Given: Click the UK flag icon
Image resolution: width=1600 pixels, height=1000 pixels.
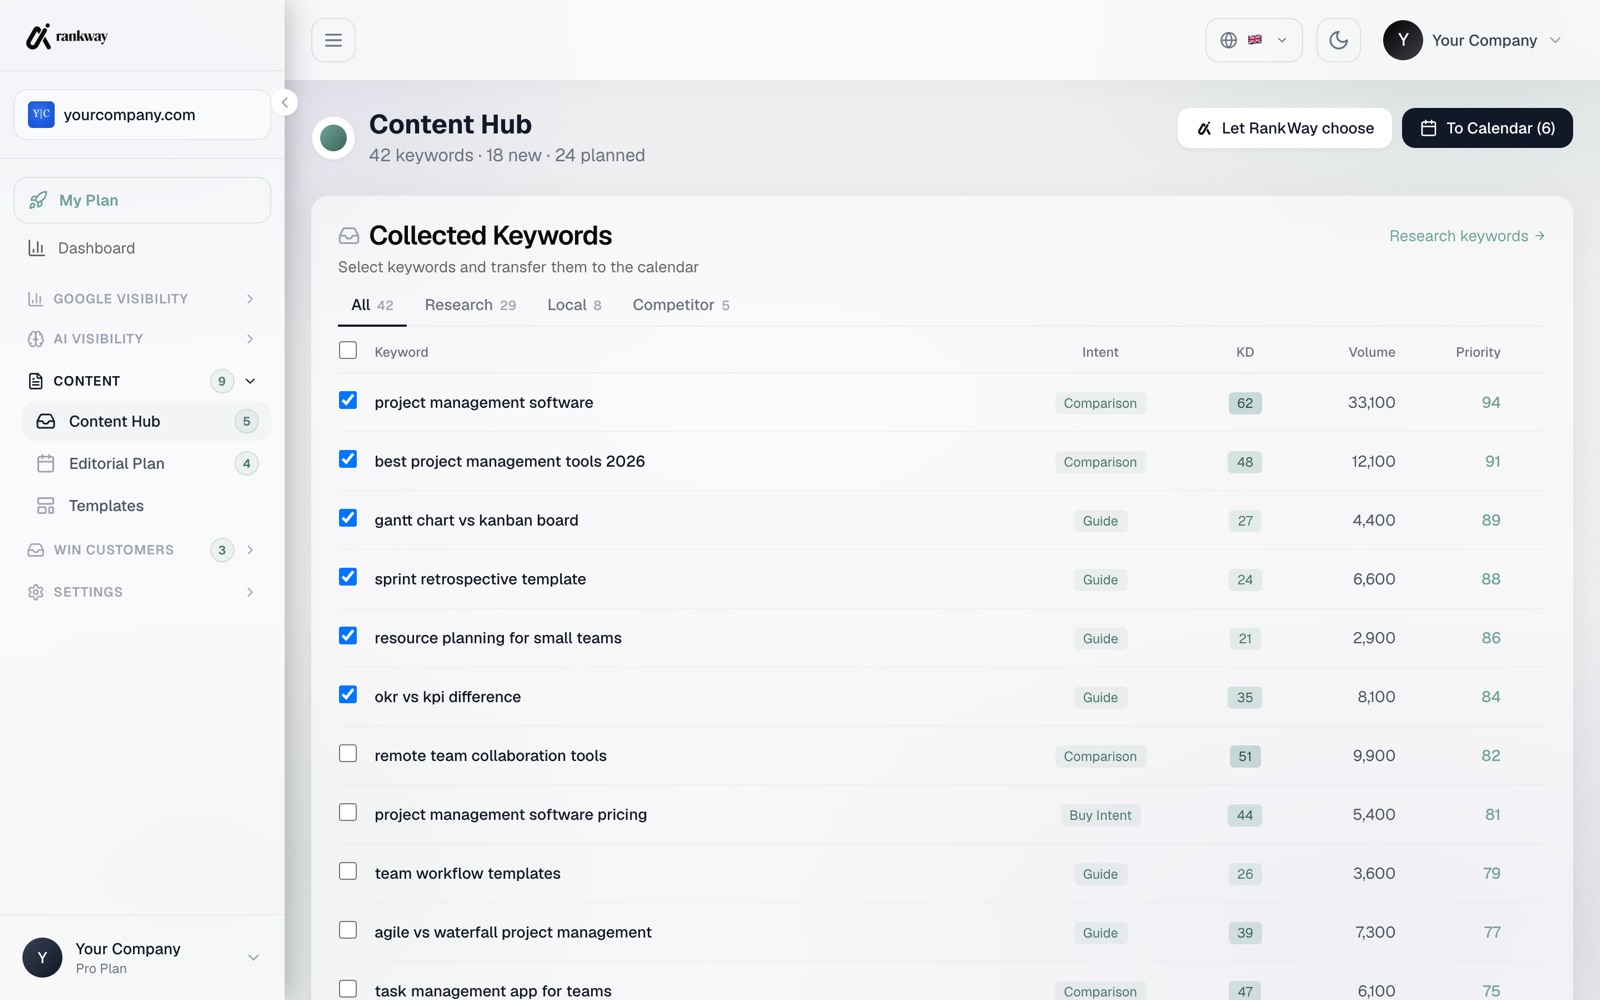Looking at the screenshot, I should [1255, 40].
